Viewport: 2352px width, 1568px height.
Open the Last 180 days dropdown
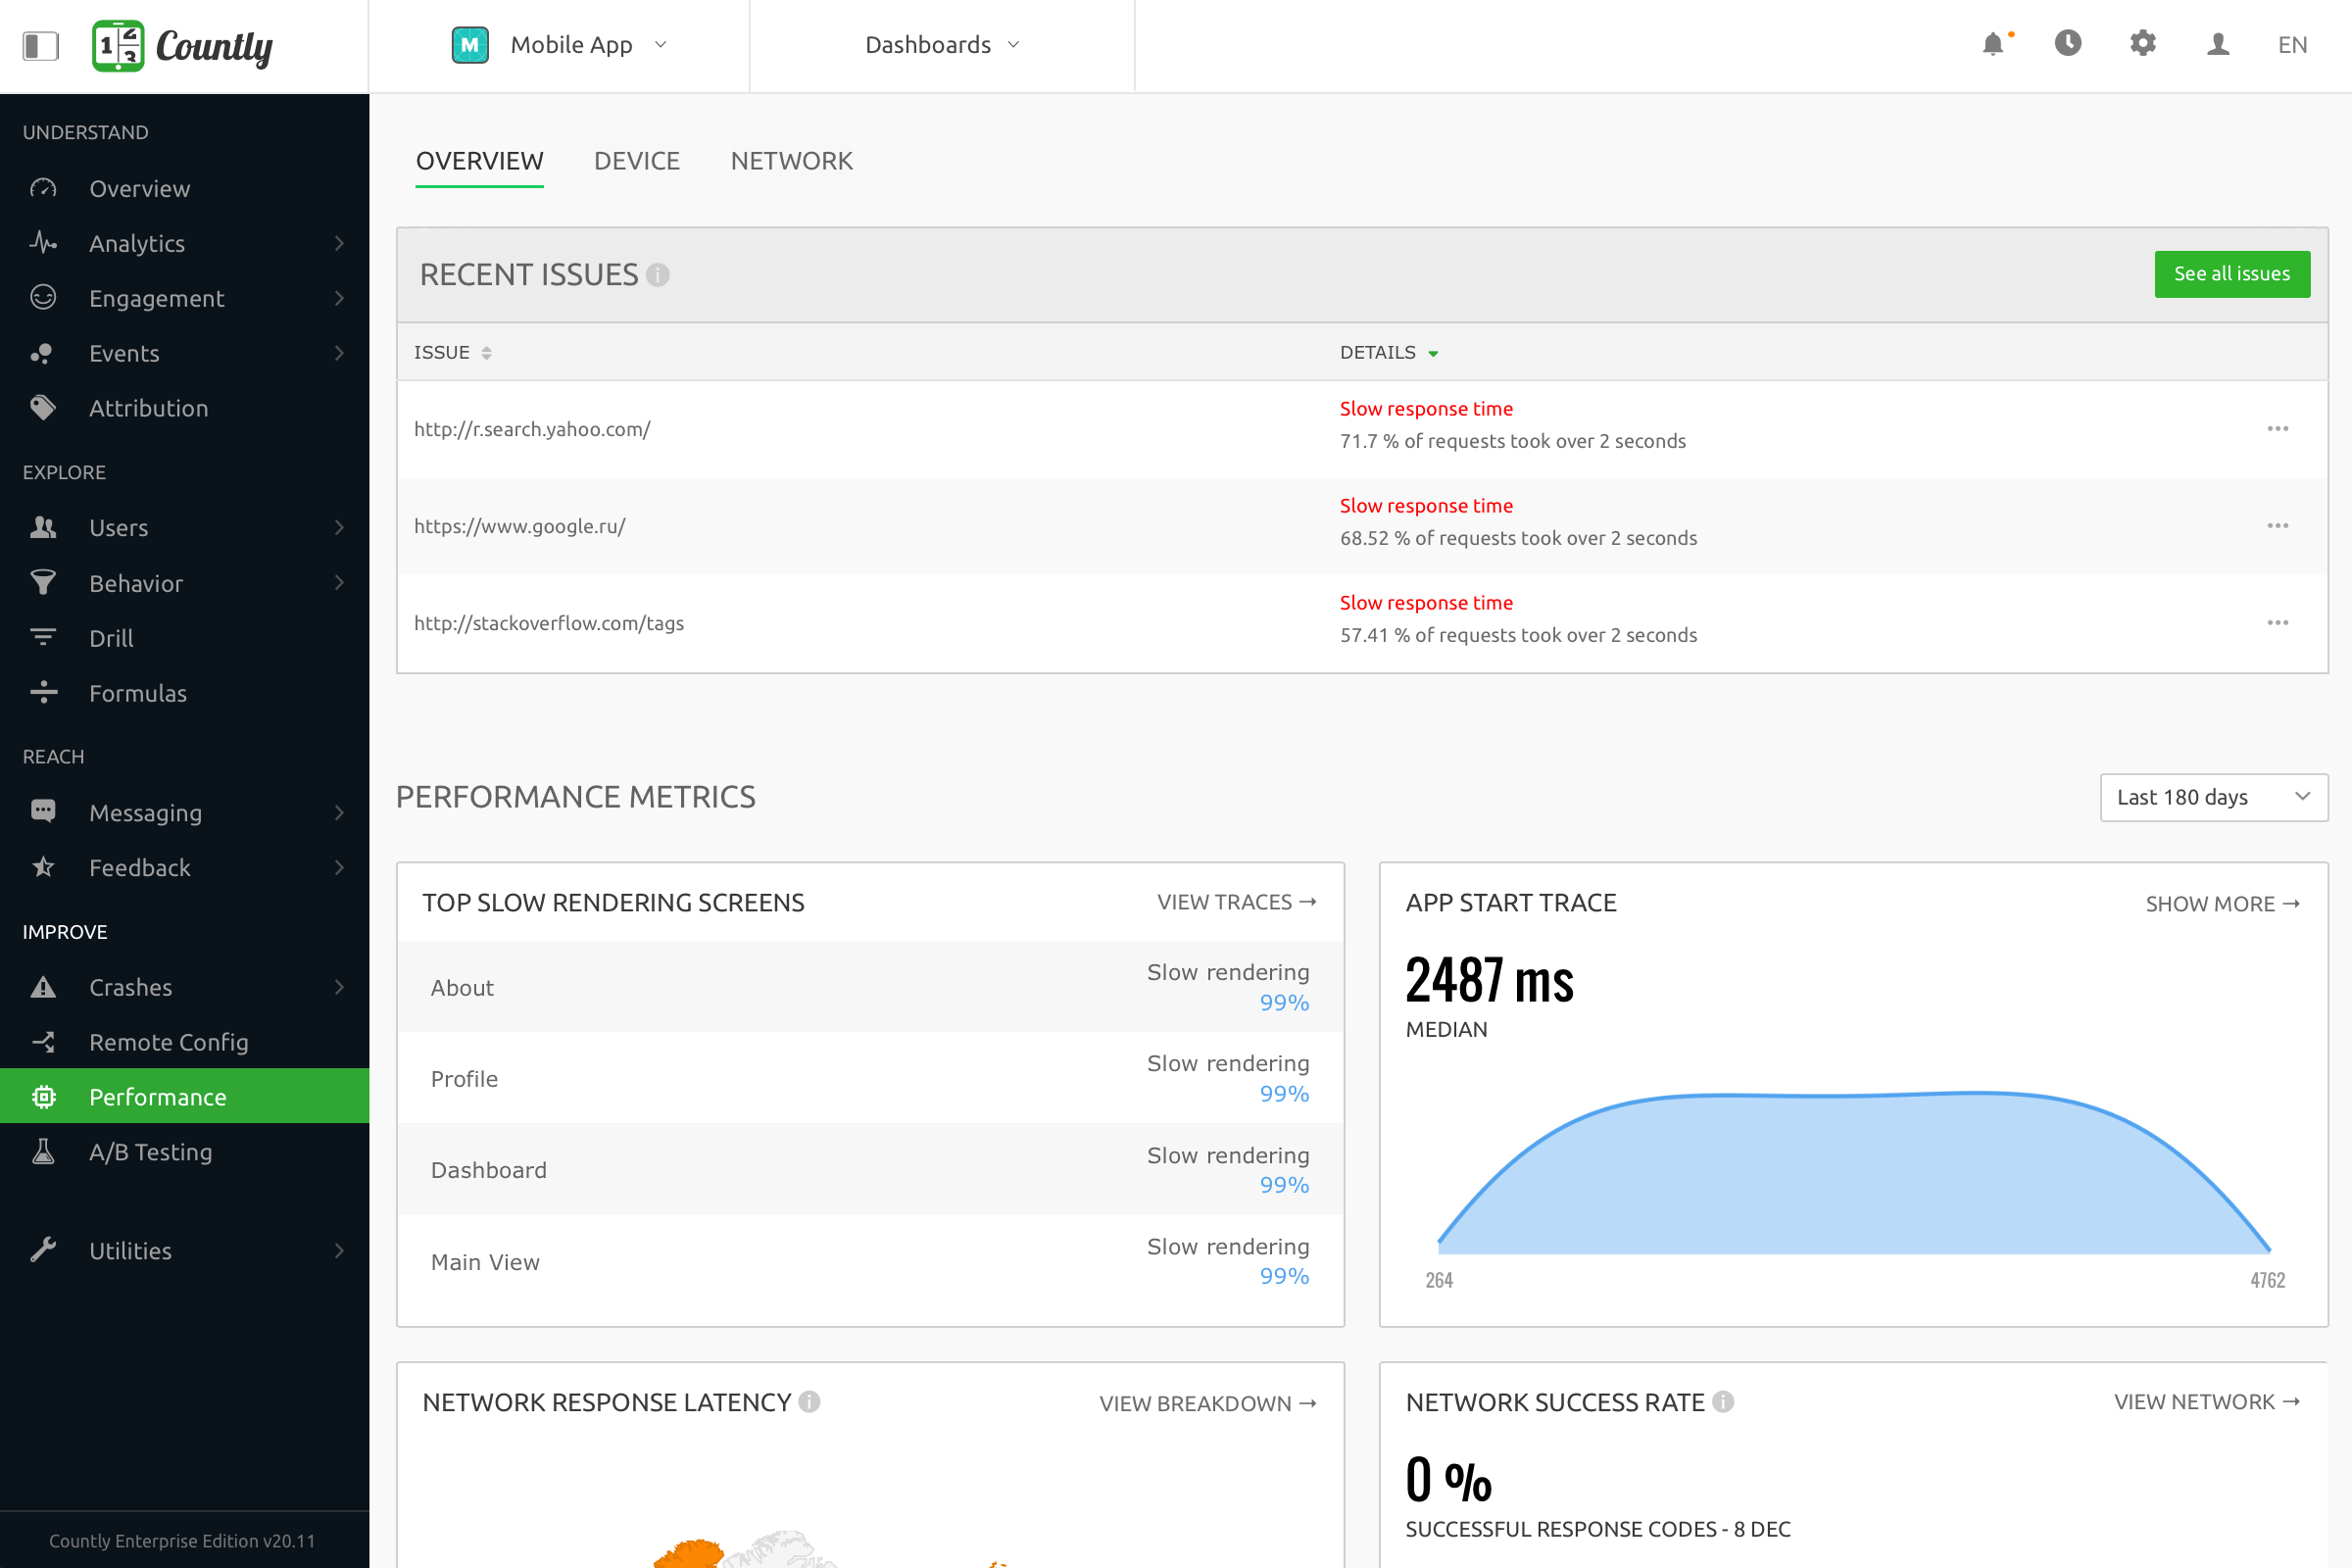tap(2213, 797)
